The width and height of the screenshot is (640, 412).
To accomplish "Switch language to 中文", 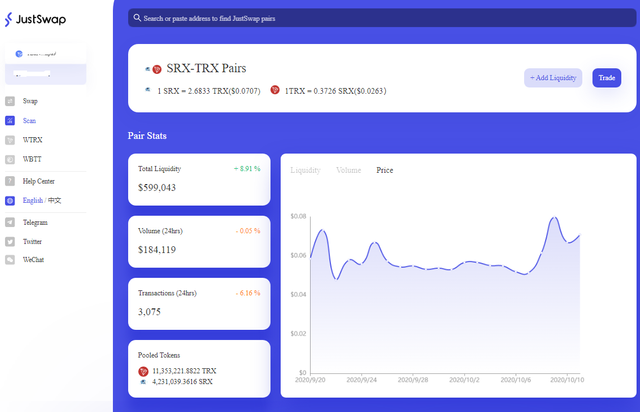I will (x=55, y=200).
